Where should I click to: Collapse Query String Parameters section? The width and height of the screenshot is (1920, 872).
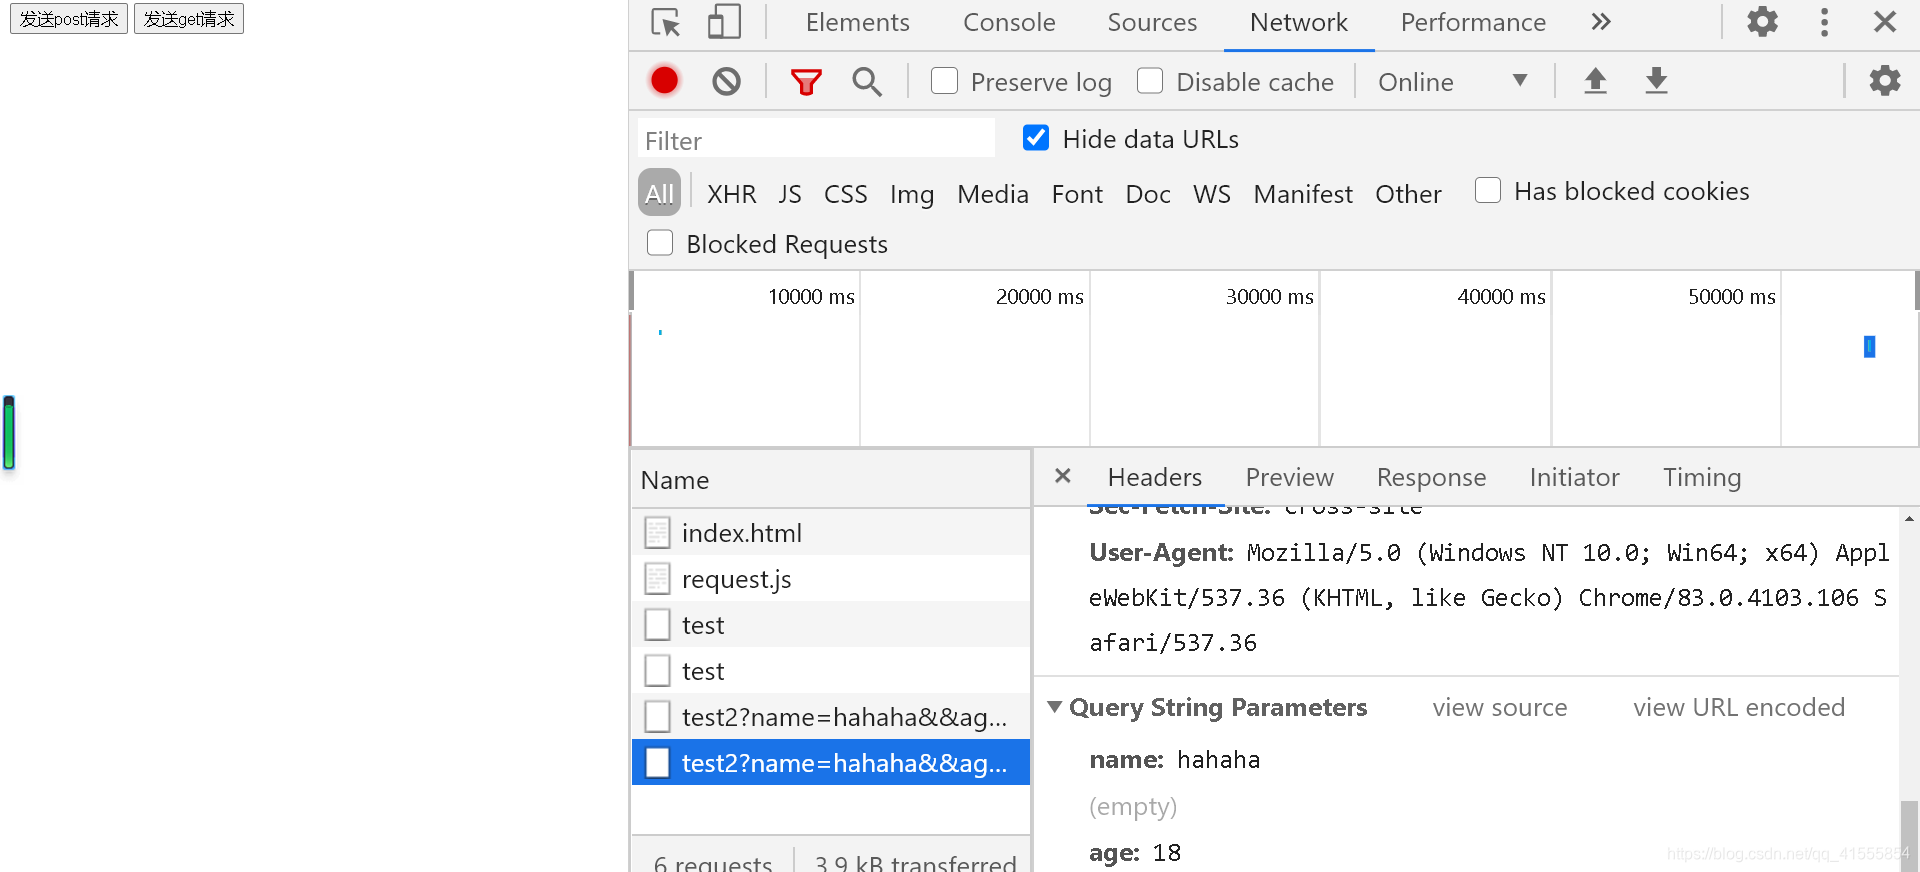click(1054, 707)
